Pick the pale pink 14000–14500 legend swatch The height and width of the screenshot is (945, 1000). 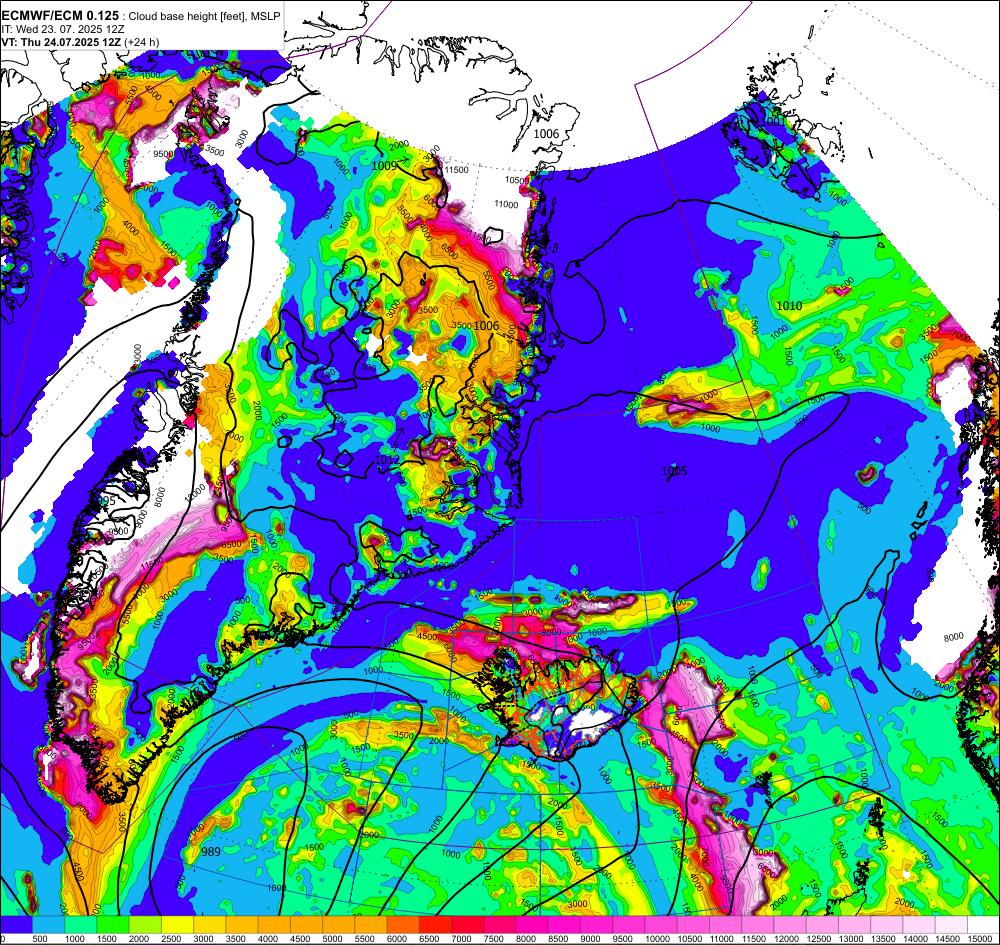[920, 925]
